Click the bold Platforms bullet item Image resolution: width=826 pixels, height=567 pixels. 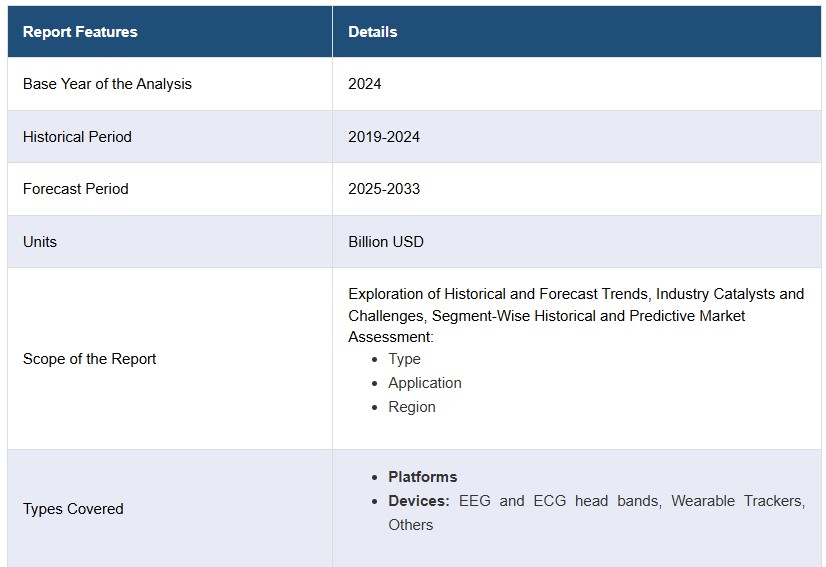click(422, 477)
